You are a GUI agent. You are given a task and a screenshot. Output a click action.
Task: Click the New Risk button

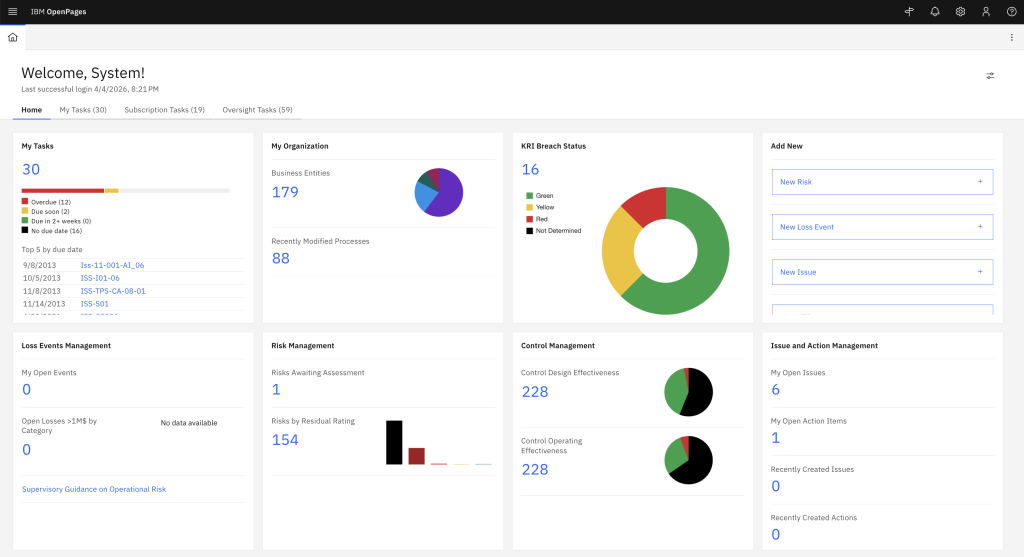(x=882, y=182)
